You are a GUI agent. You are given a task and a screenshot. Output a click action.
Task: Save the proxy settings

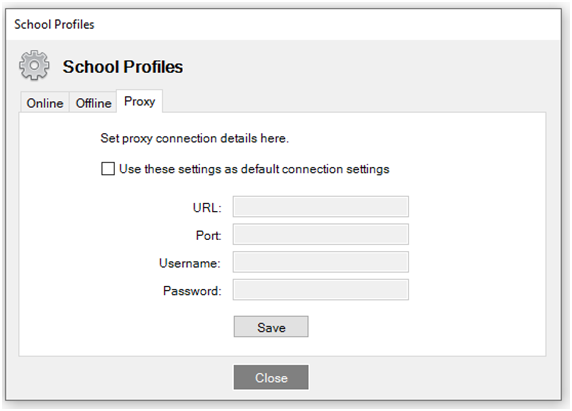(271, 327)
